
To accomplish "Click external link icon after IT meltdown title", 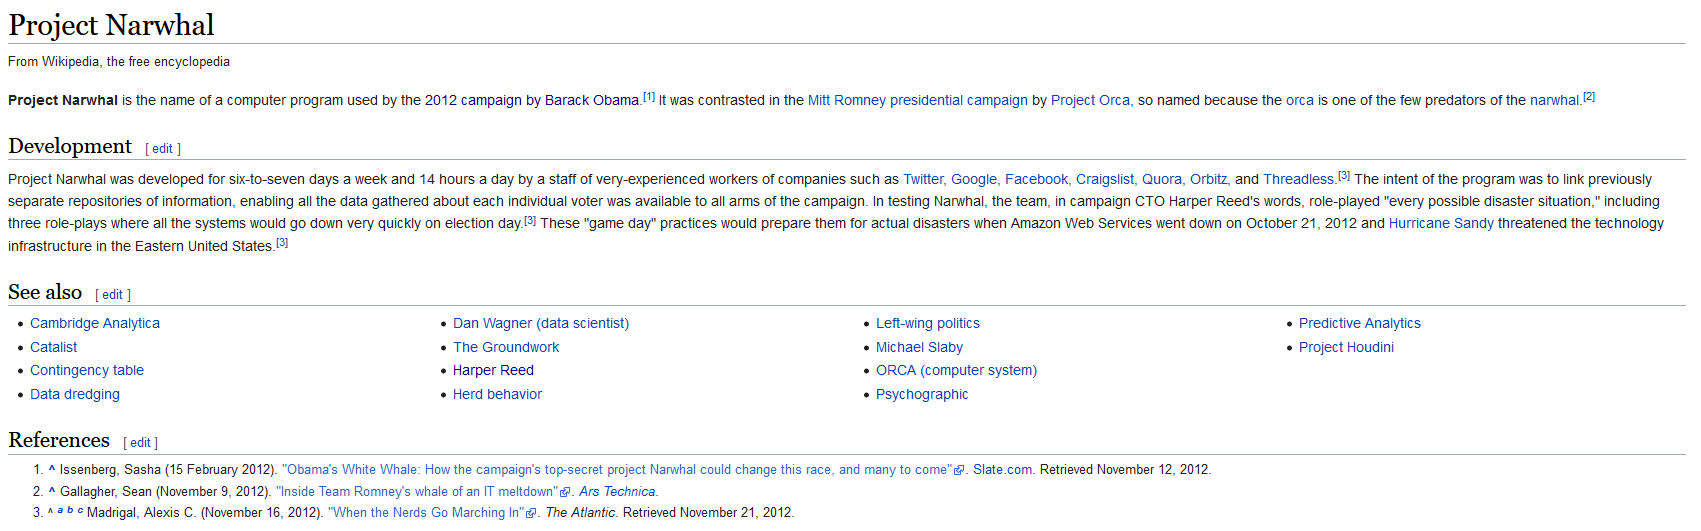I will pyautogui.click(x=565, y=492).
